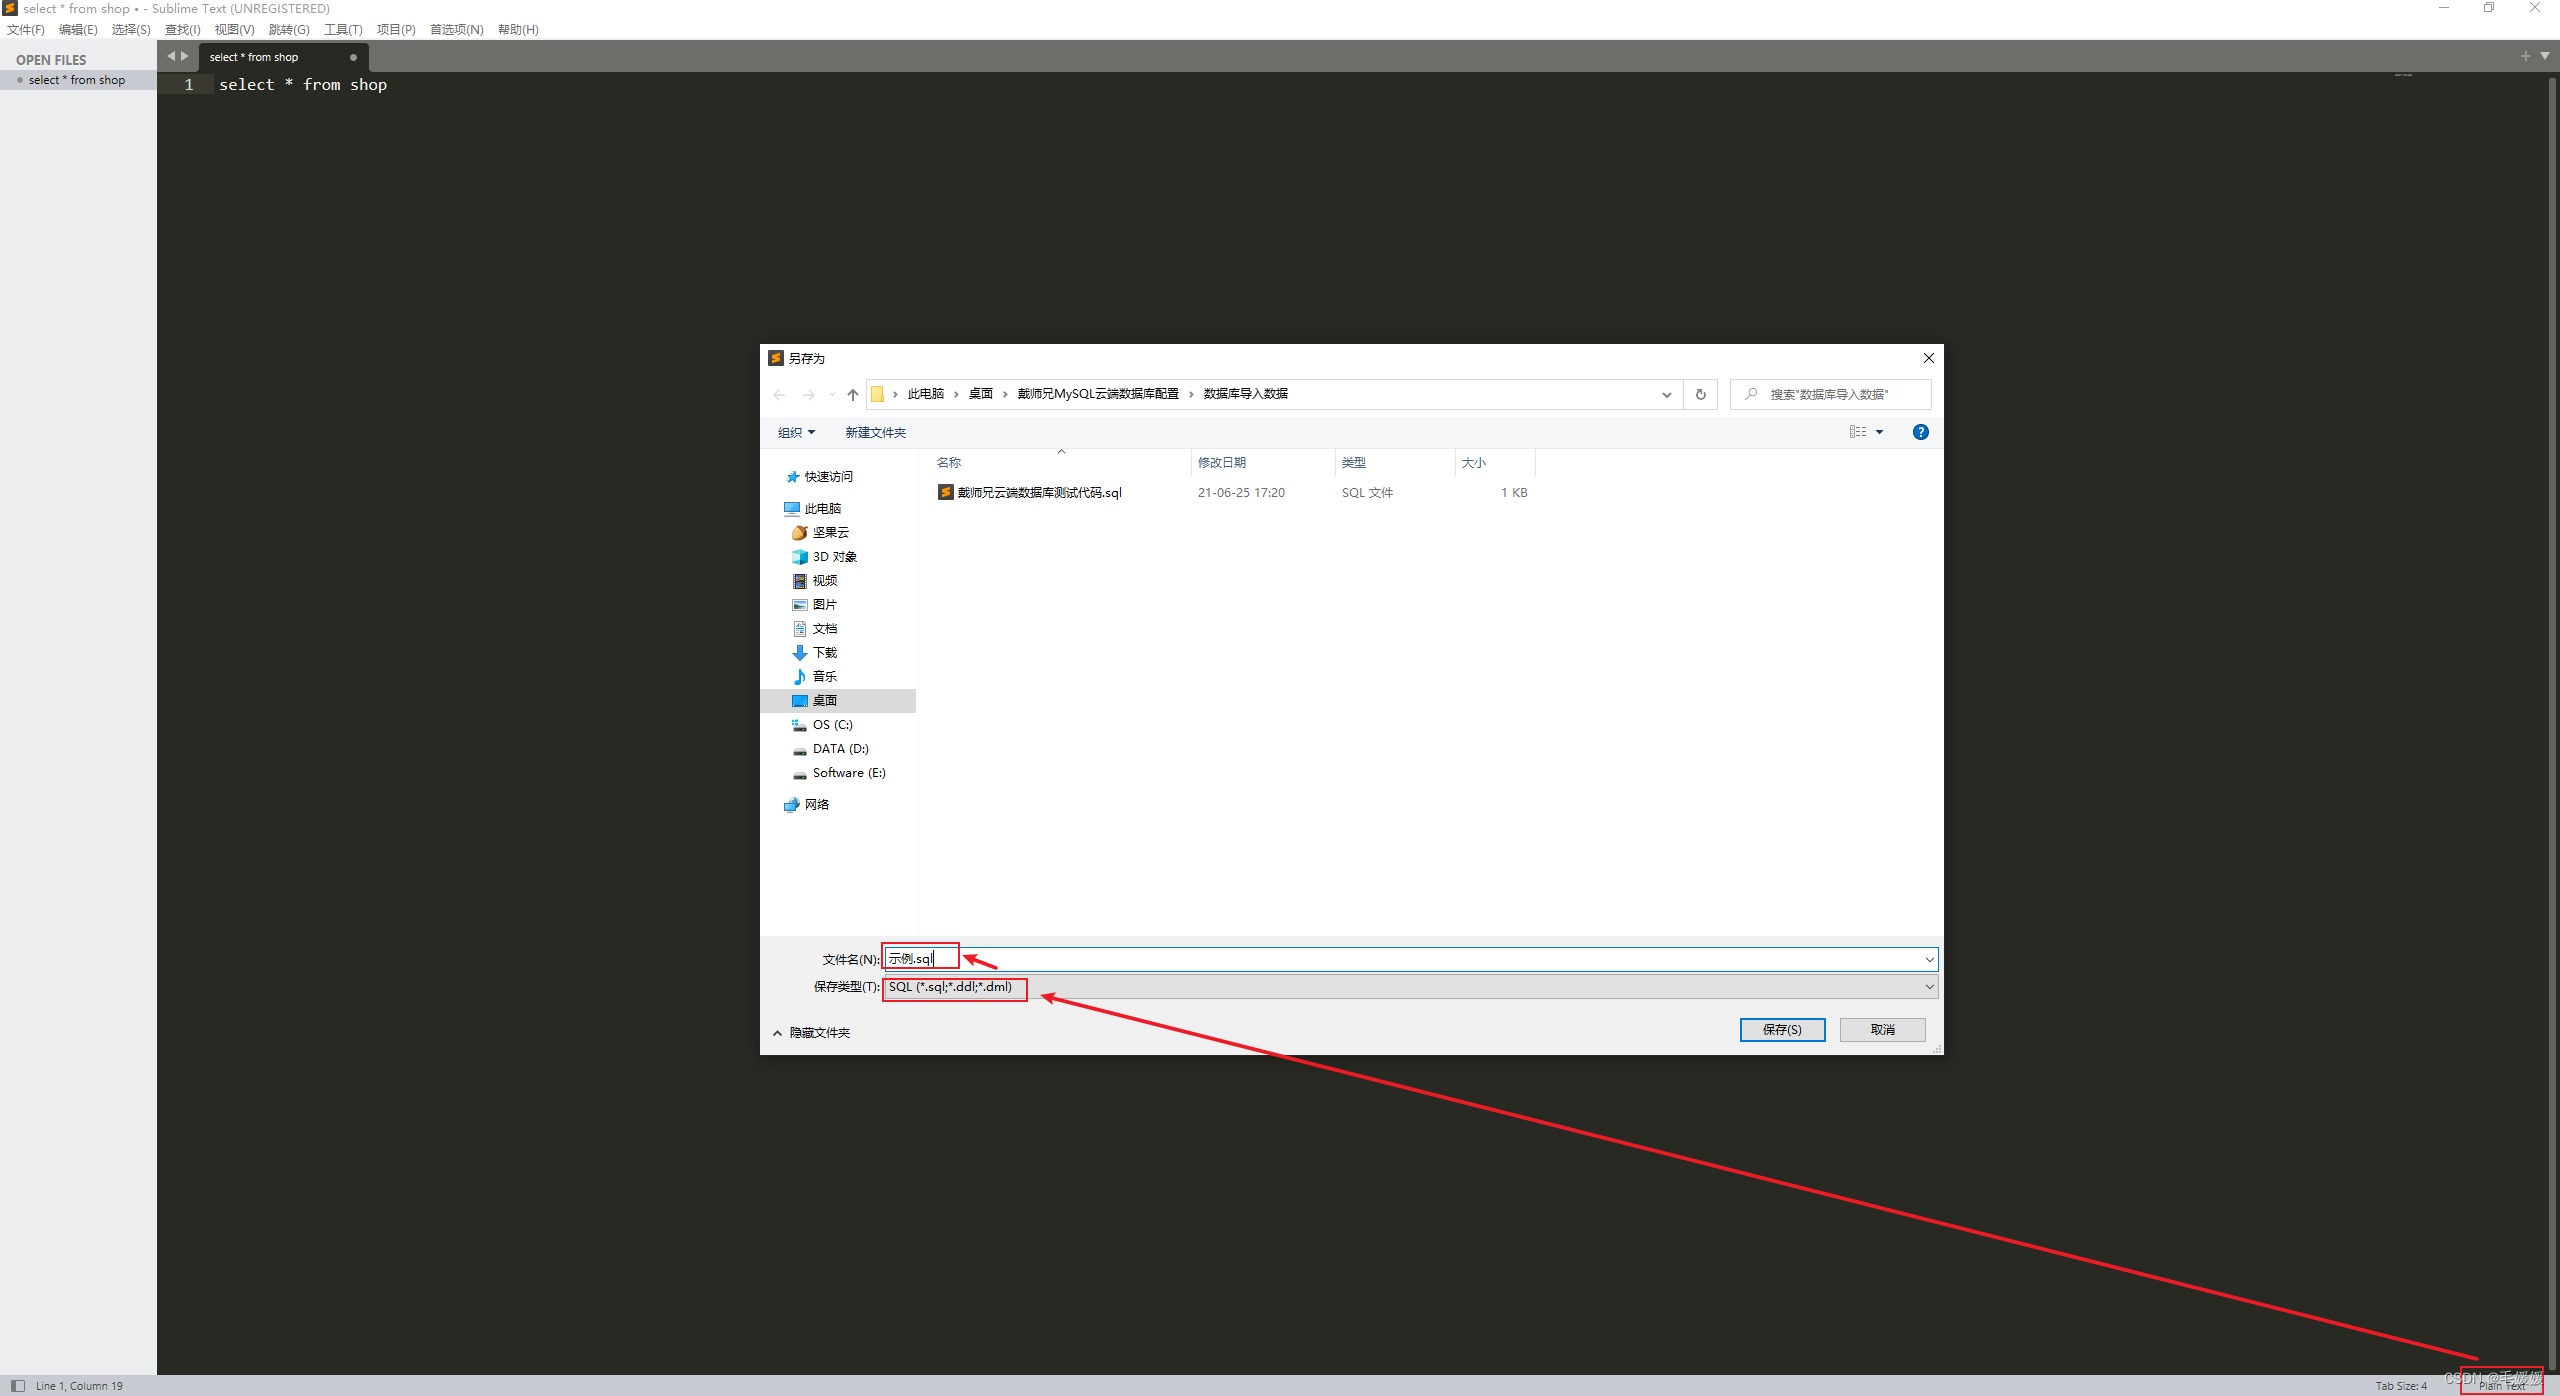
Task: Click the Back arrow in the save dialog
Action: [779, 395]
